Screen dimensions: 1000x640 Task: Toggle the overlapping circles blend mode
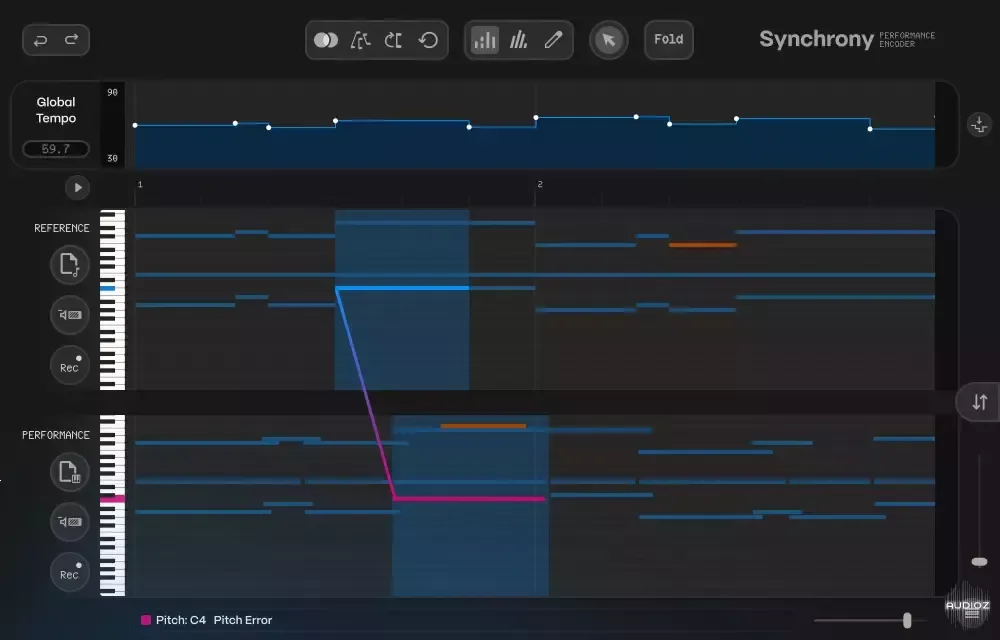pos(326,40)
